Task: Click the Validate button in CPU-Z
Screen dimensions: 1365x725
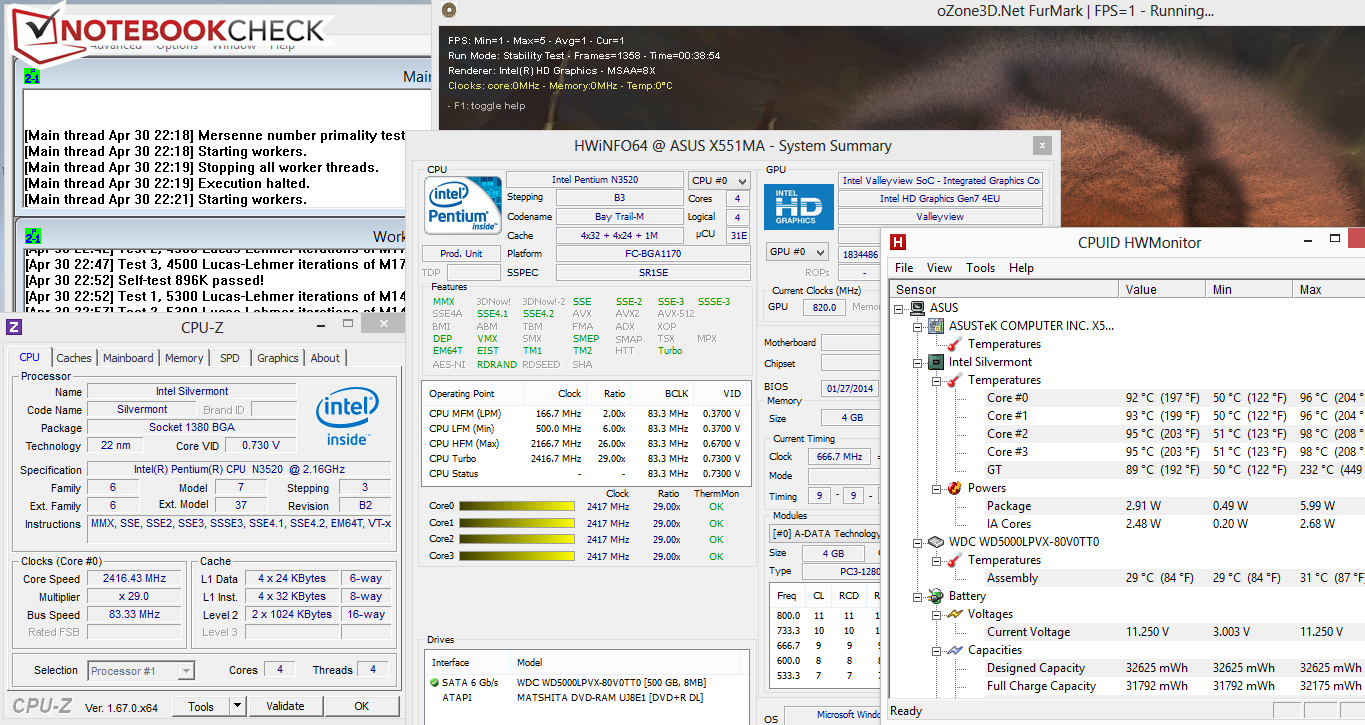Action: pos(285,706)
